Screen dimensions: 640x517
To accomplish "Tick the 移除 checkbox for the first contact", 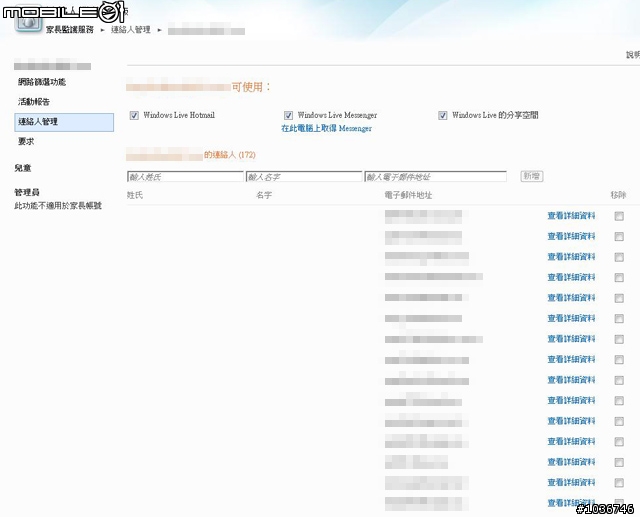I will (619, 216).
